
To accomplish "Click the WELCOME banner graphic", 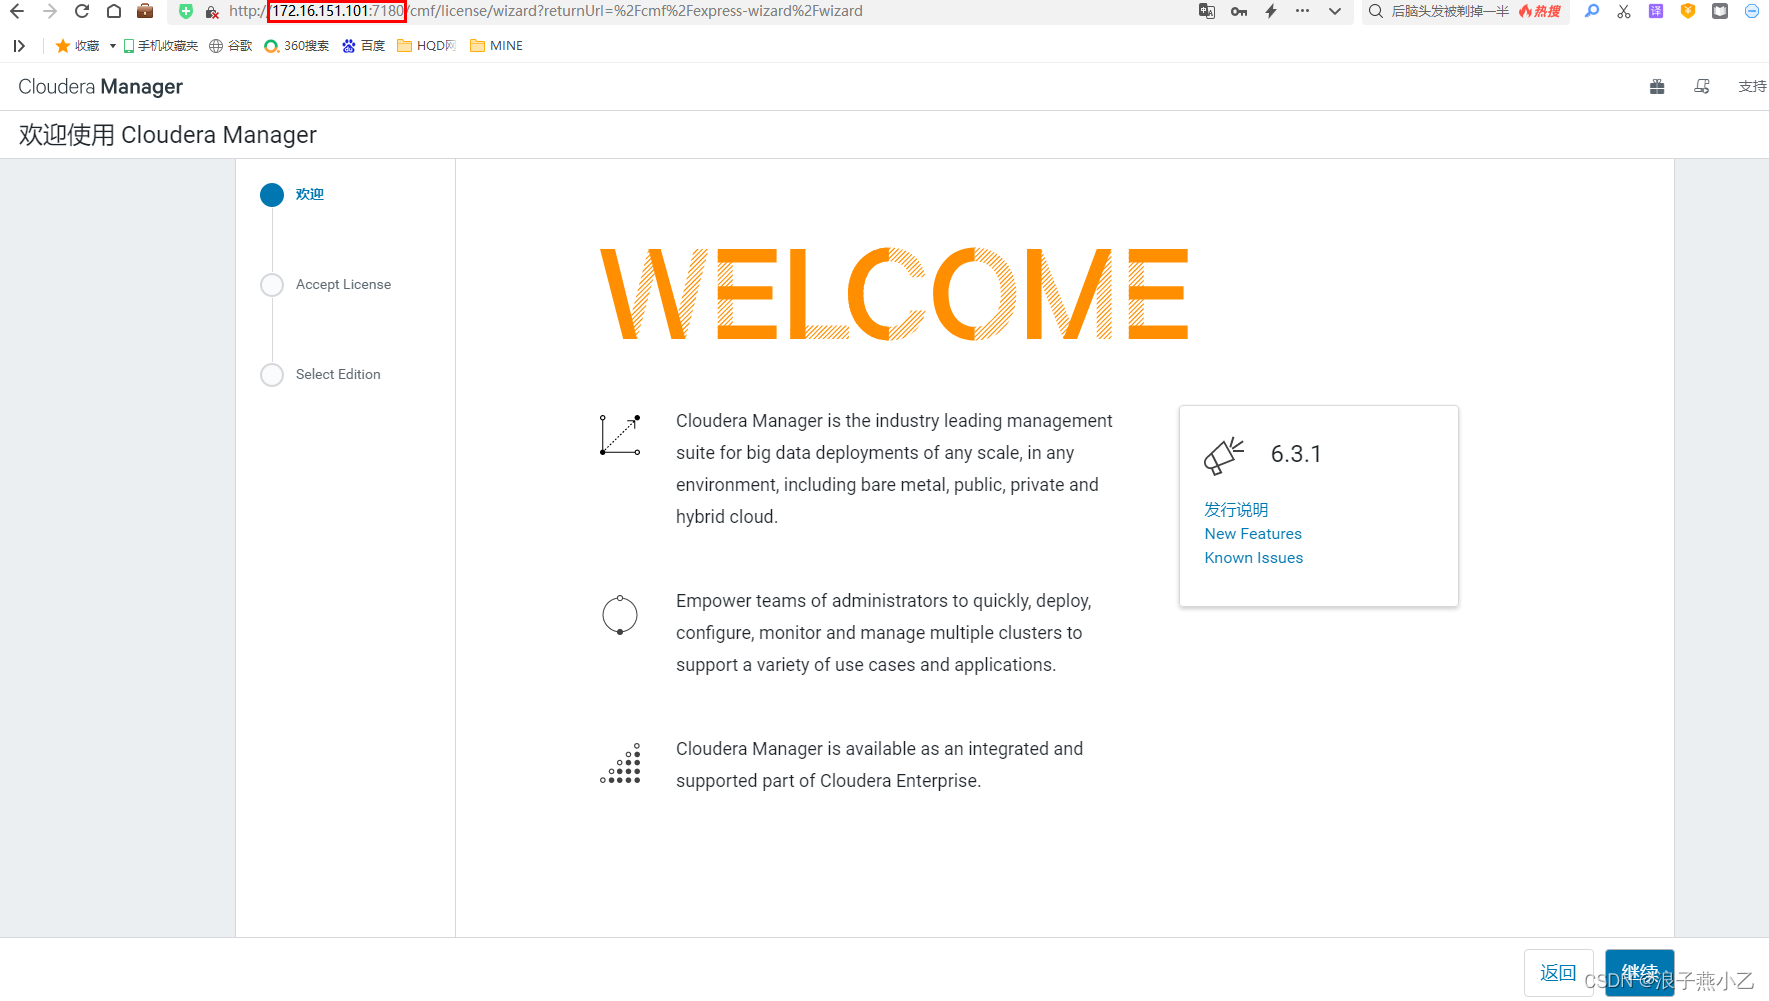I will 894,295.
